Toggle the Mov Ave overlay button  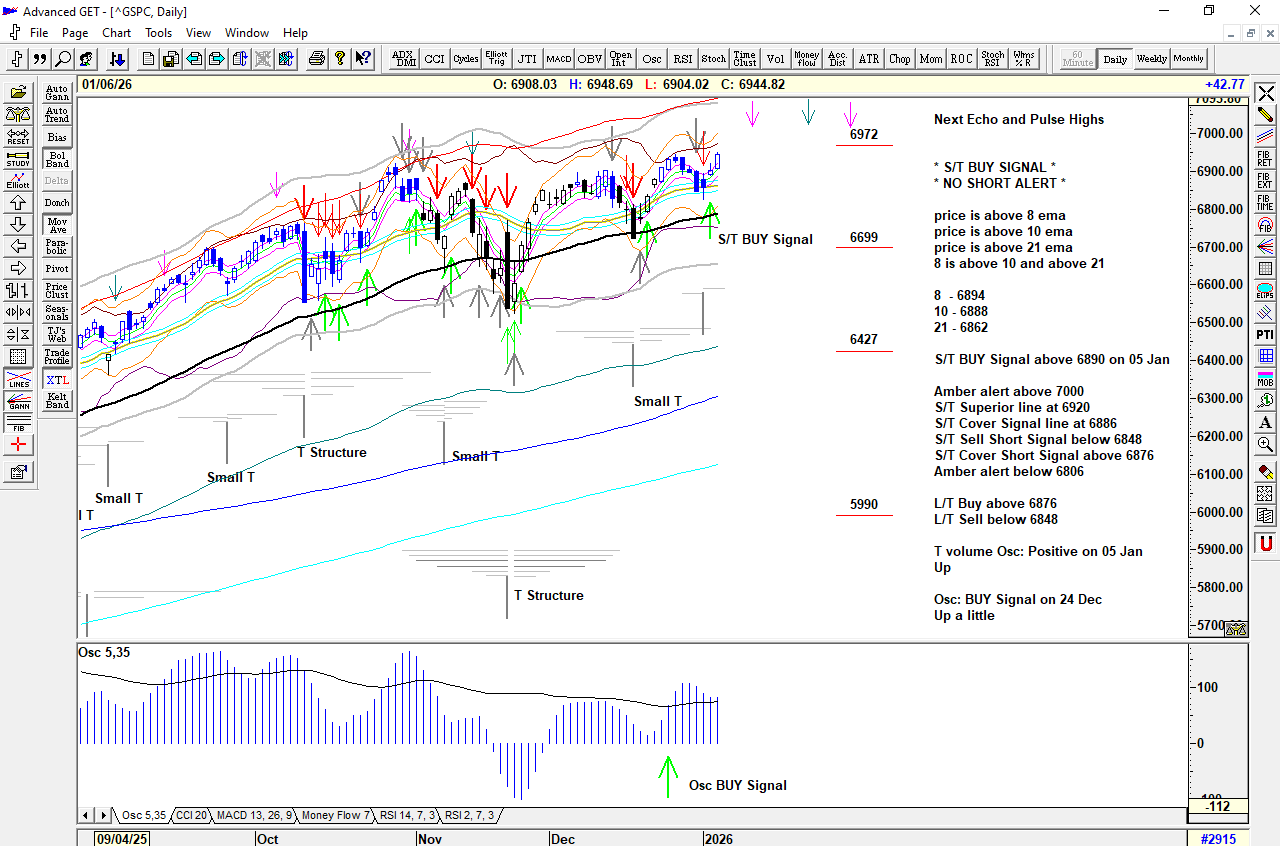point(57,225)
